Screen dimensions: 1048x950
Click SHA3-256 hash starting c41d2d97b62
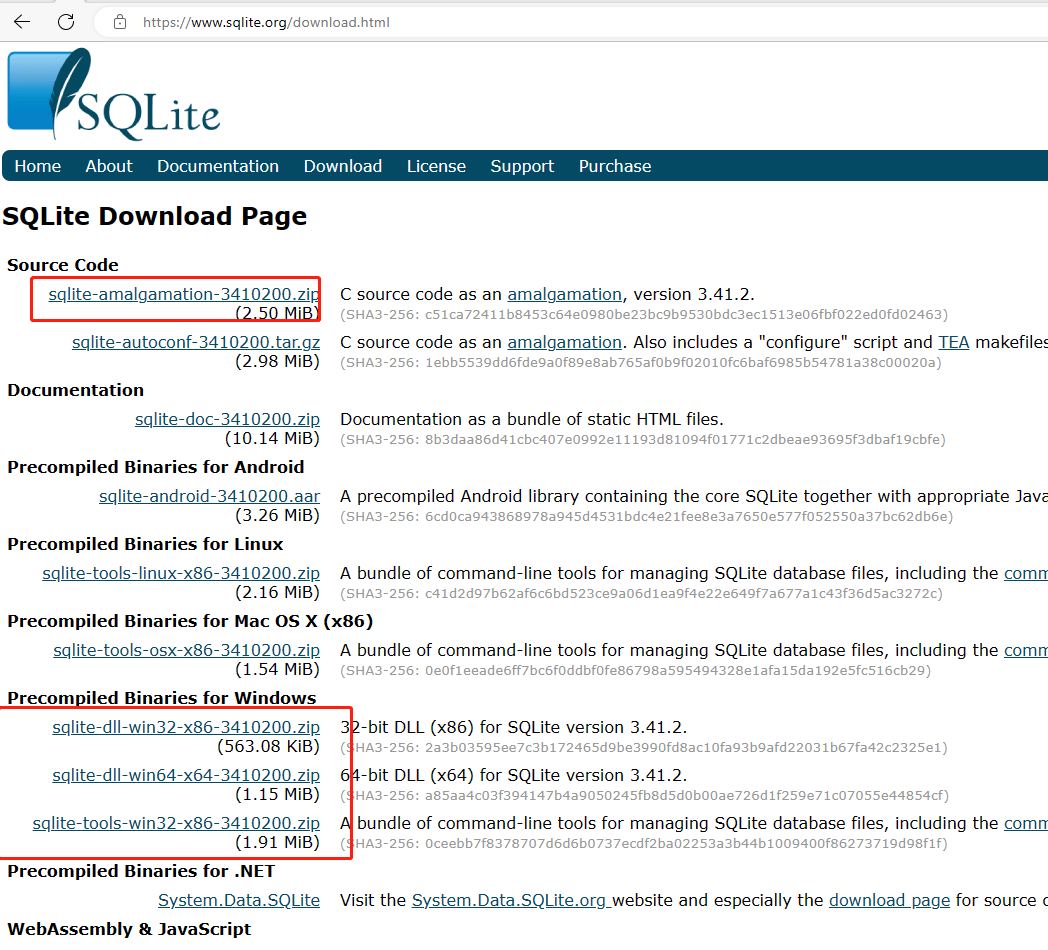(641, 593)
